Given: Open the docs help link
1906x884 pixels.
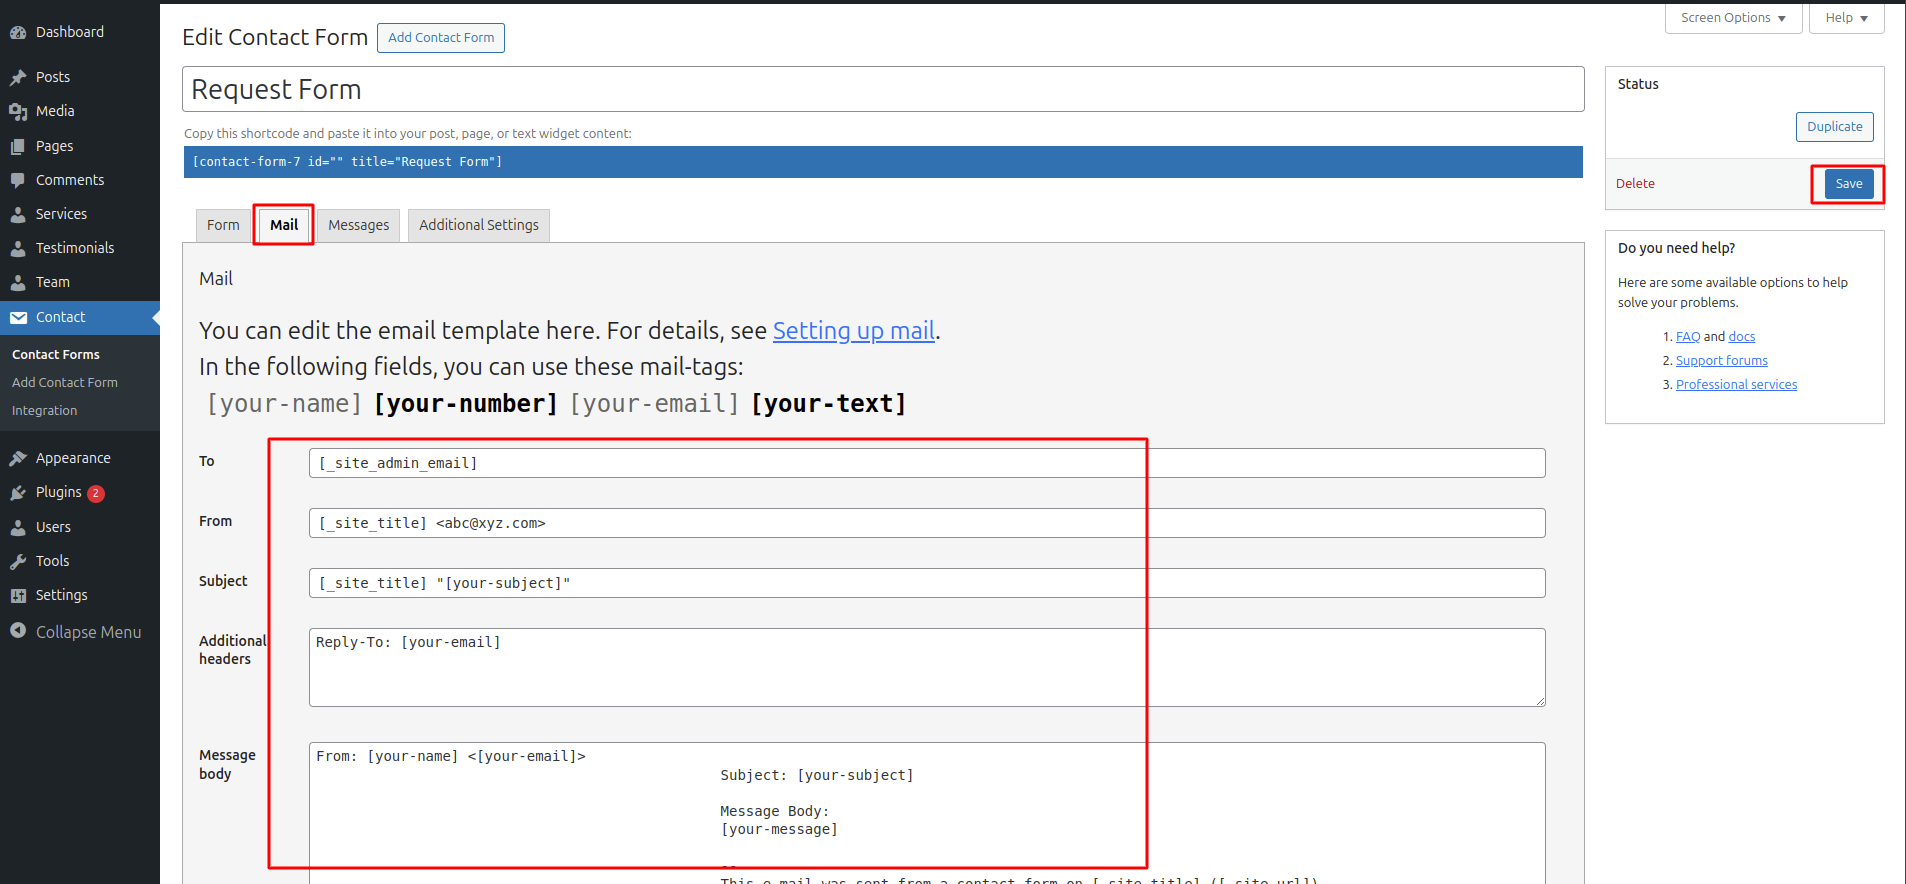Looking at the screenshot, I should click(1742, 337).
